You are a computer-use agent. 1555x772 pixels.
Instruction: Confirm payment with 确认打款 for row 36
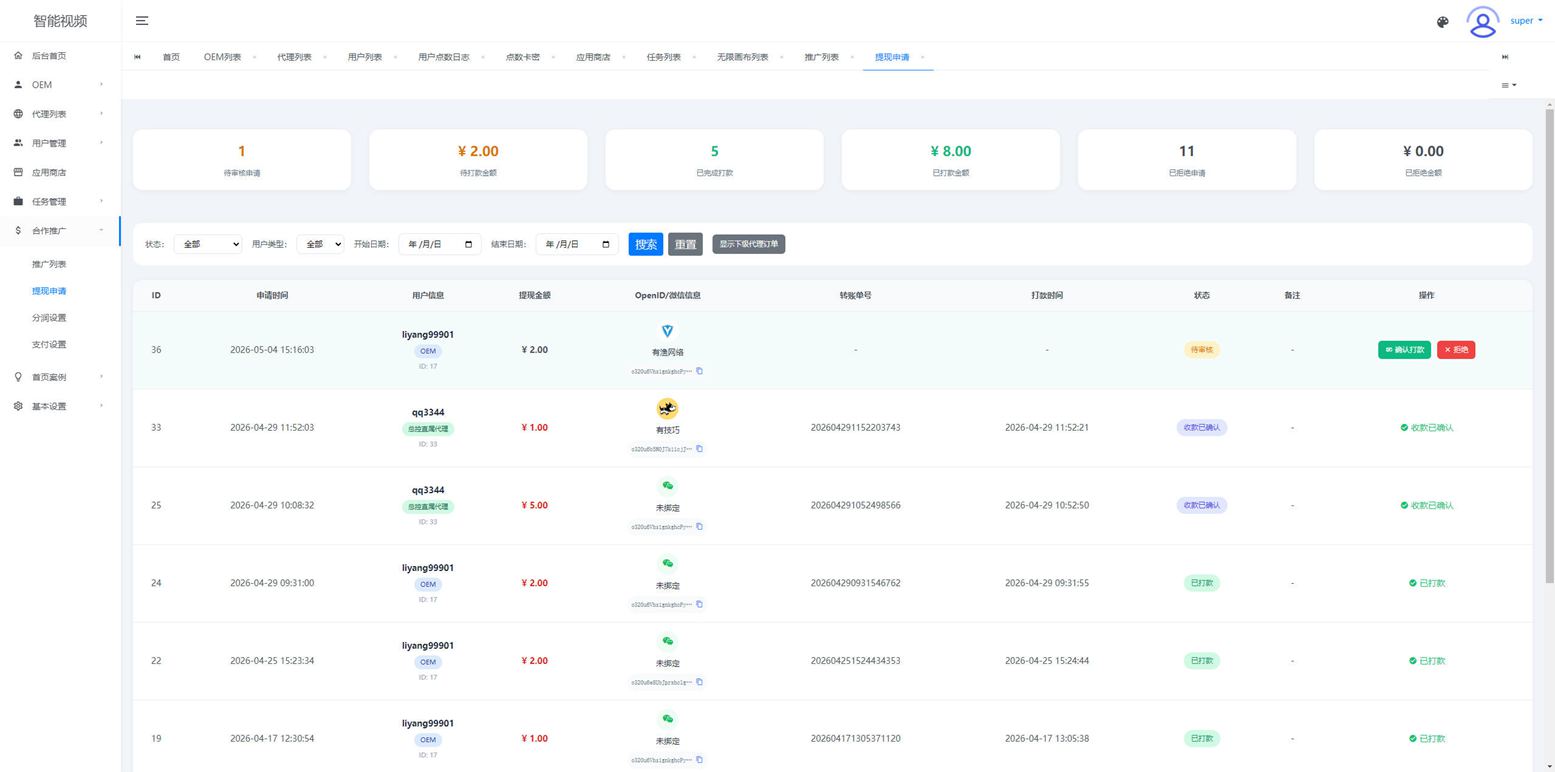click(1404, 350)
